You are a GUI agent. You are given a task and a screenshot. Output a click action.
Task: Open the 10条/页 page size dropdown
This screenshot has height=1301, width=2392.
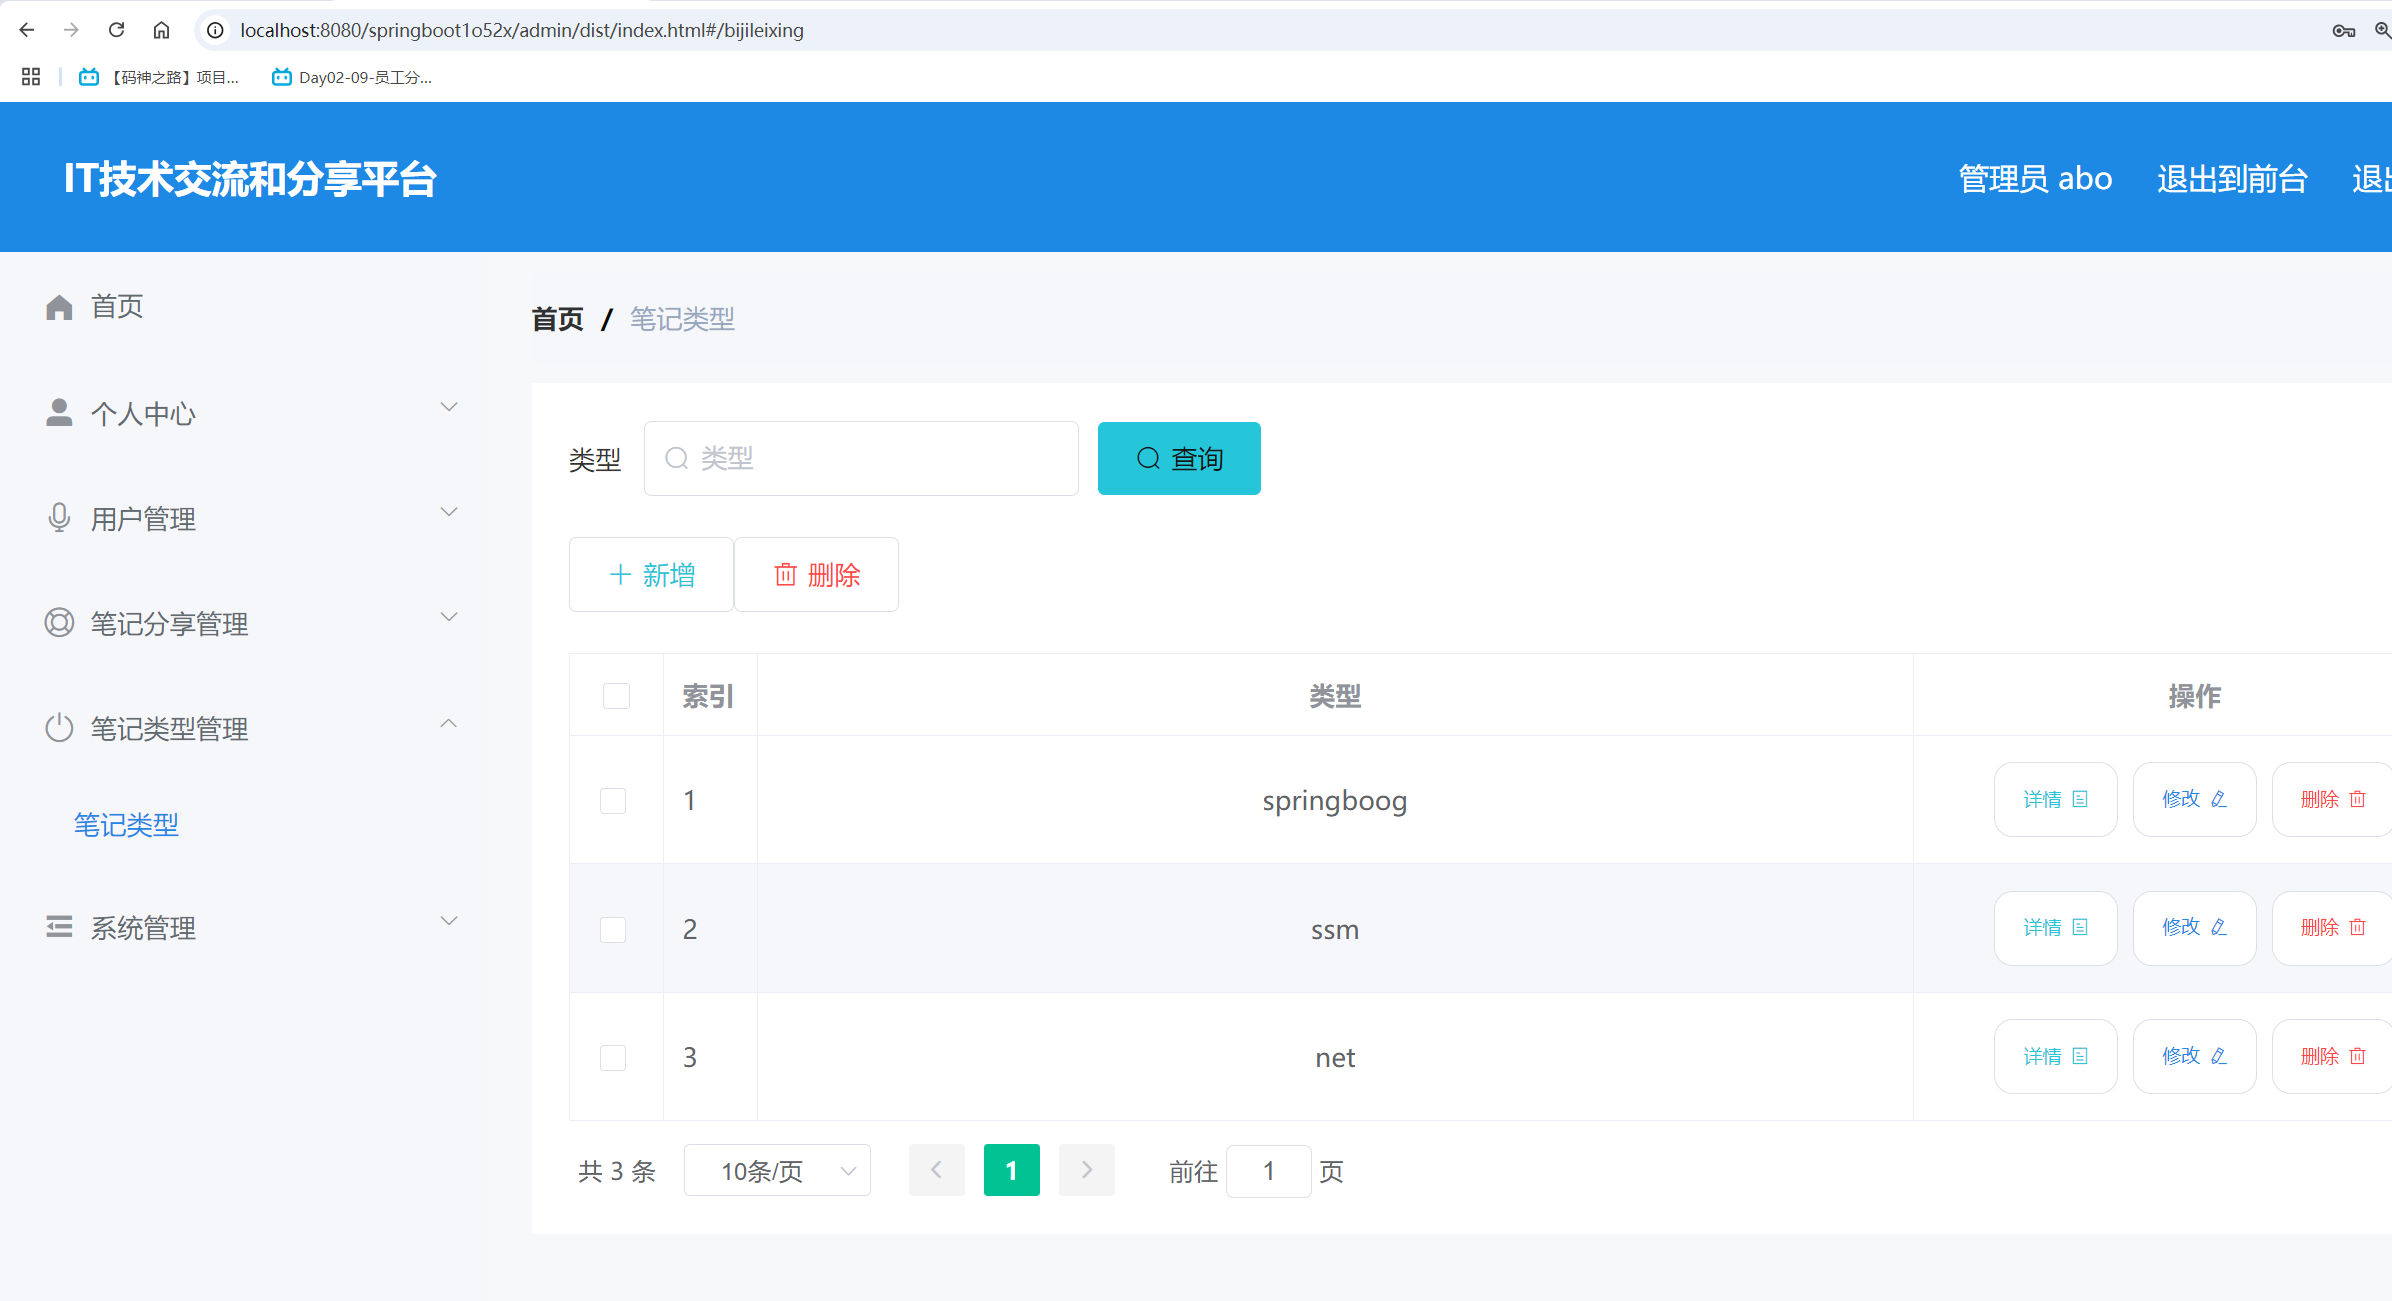[777, 1170]
